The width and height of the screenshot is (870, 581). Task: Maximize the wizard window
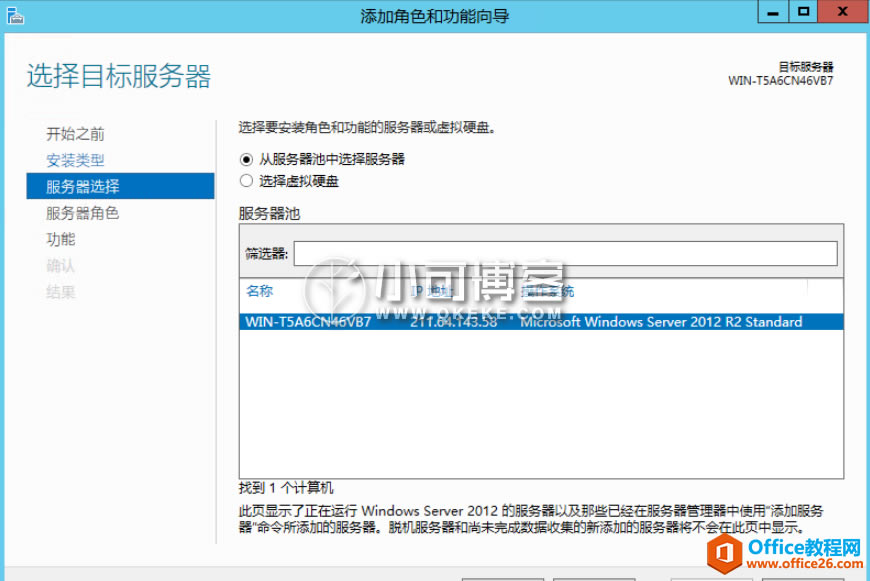pyautogui.click(x=803, y=12)
